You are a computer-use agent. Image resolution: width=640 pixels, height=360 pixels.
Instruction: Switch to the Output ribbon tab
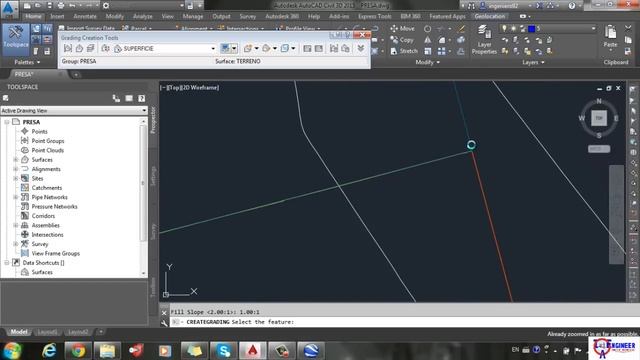coord(221,16)
